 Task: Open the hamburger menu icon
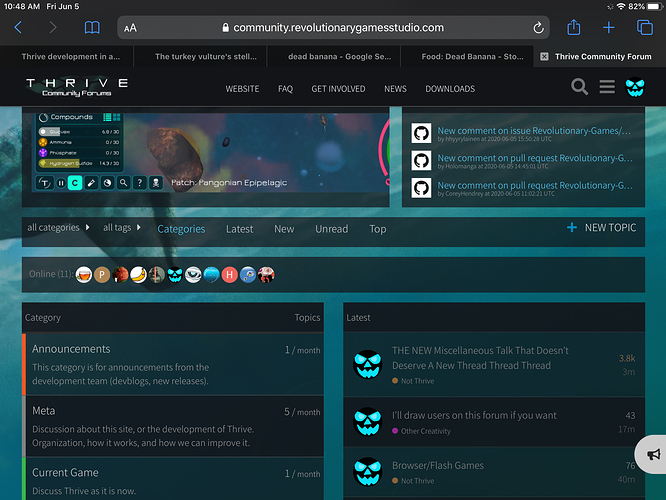607,87
